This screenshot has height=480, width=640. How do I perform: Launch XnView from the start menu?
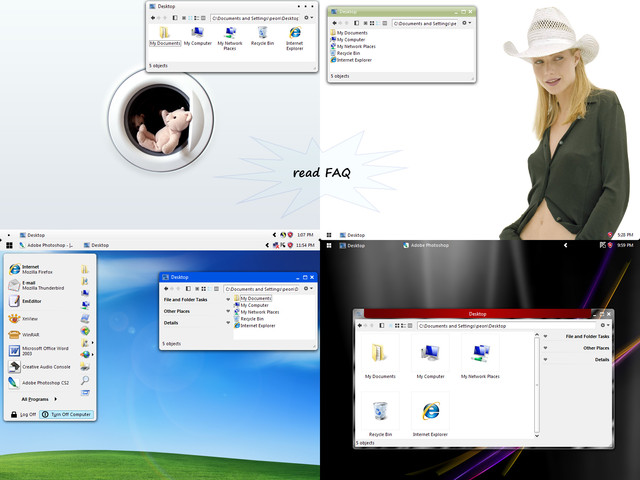[23, 319]
